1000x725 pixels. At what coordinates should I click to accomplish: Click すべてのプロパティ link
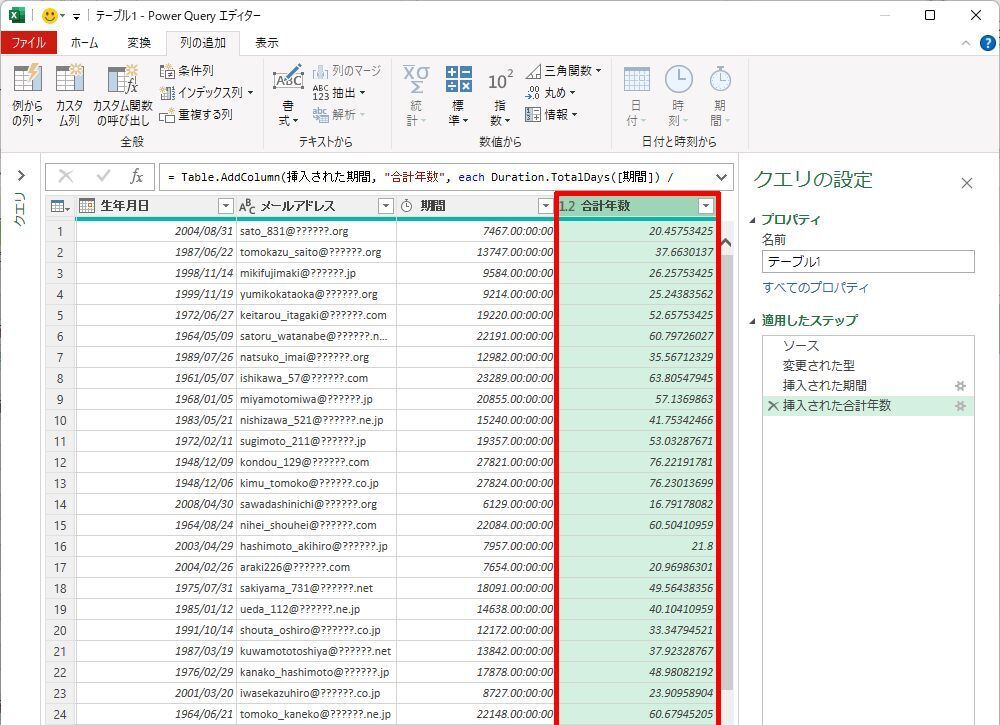[815, 288]
